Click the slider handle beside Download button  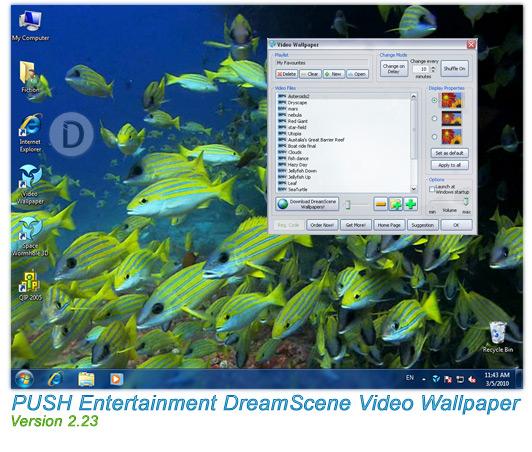tap(347, 205)
